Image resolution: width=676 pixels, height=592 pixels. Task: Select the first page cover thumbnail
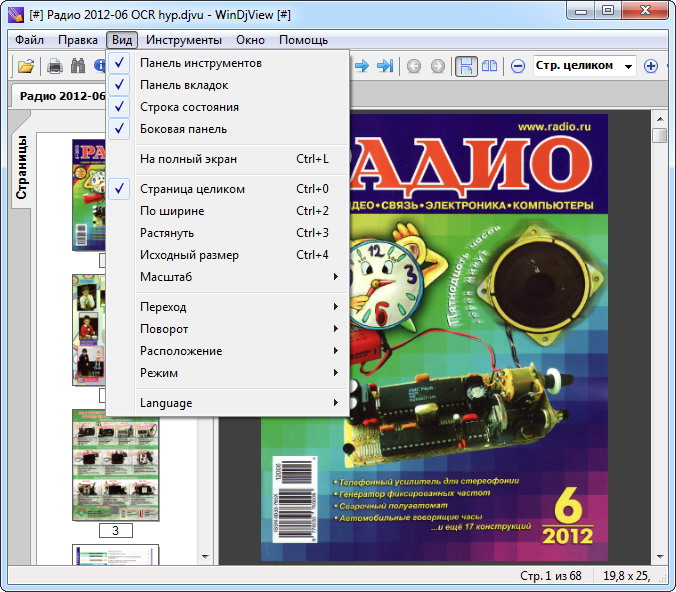click(89, 195)
